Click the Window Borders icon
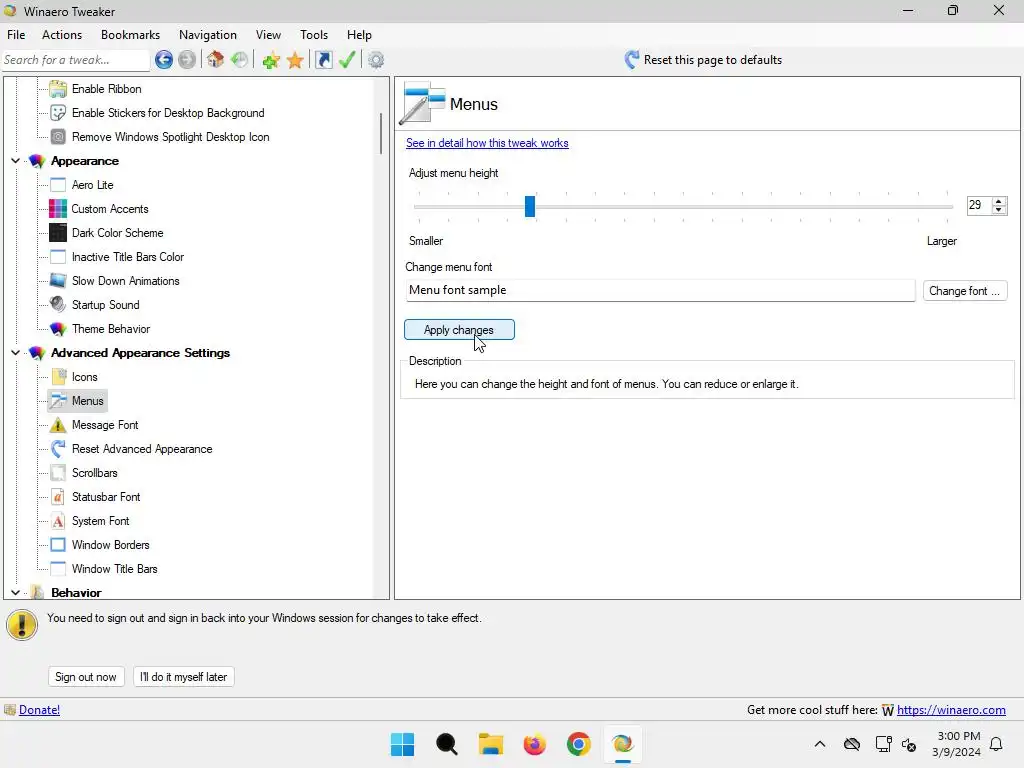This screenshot has width=1024, height=768. 58,545
